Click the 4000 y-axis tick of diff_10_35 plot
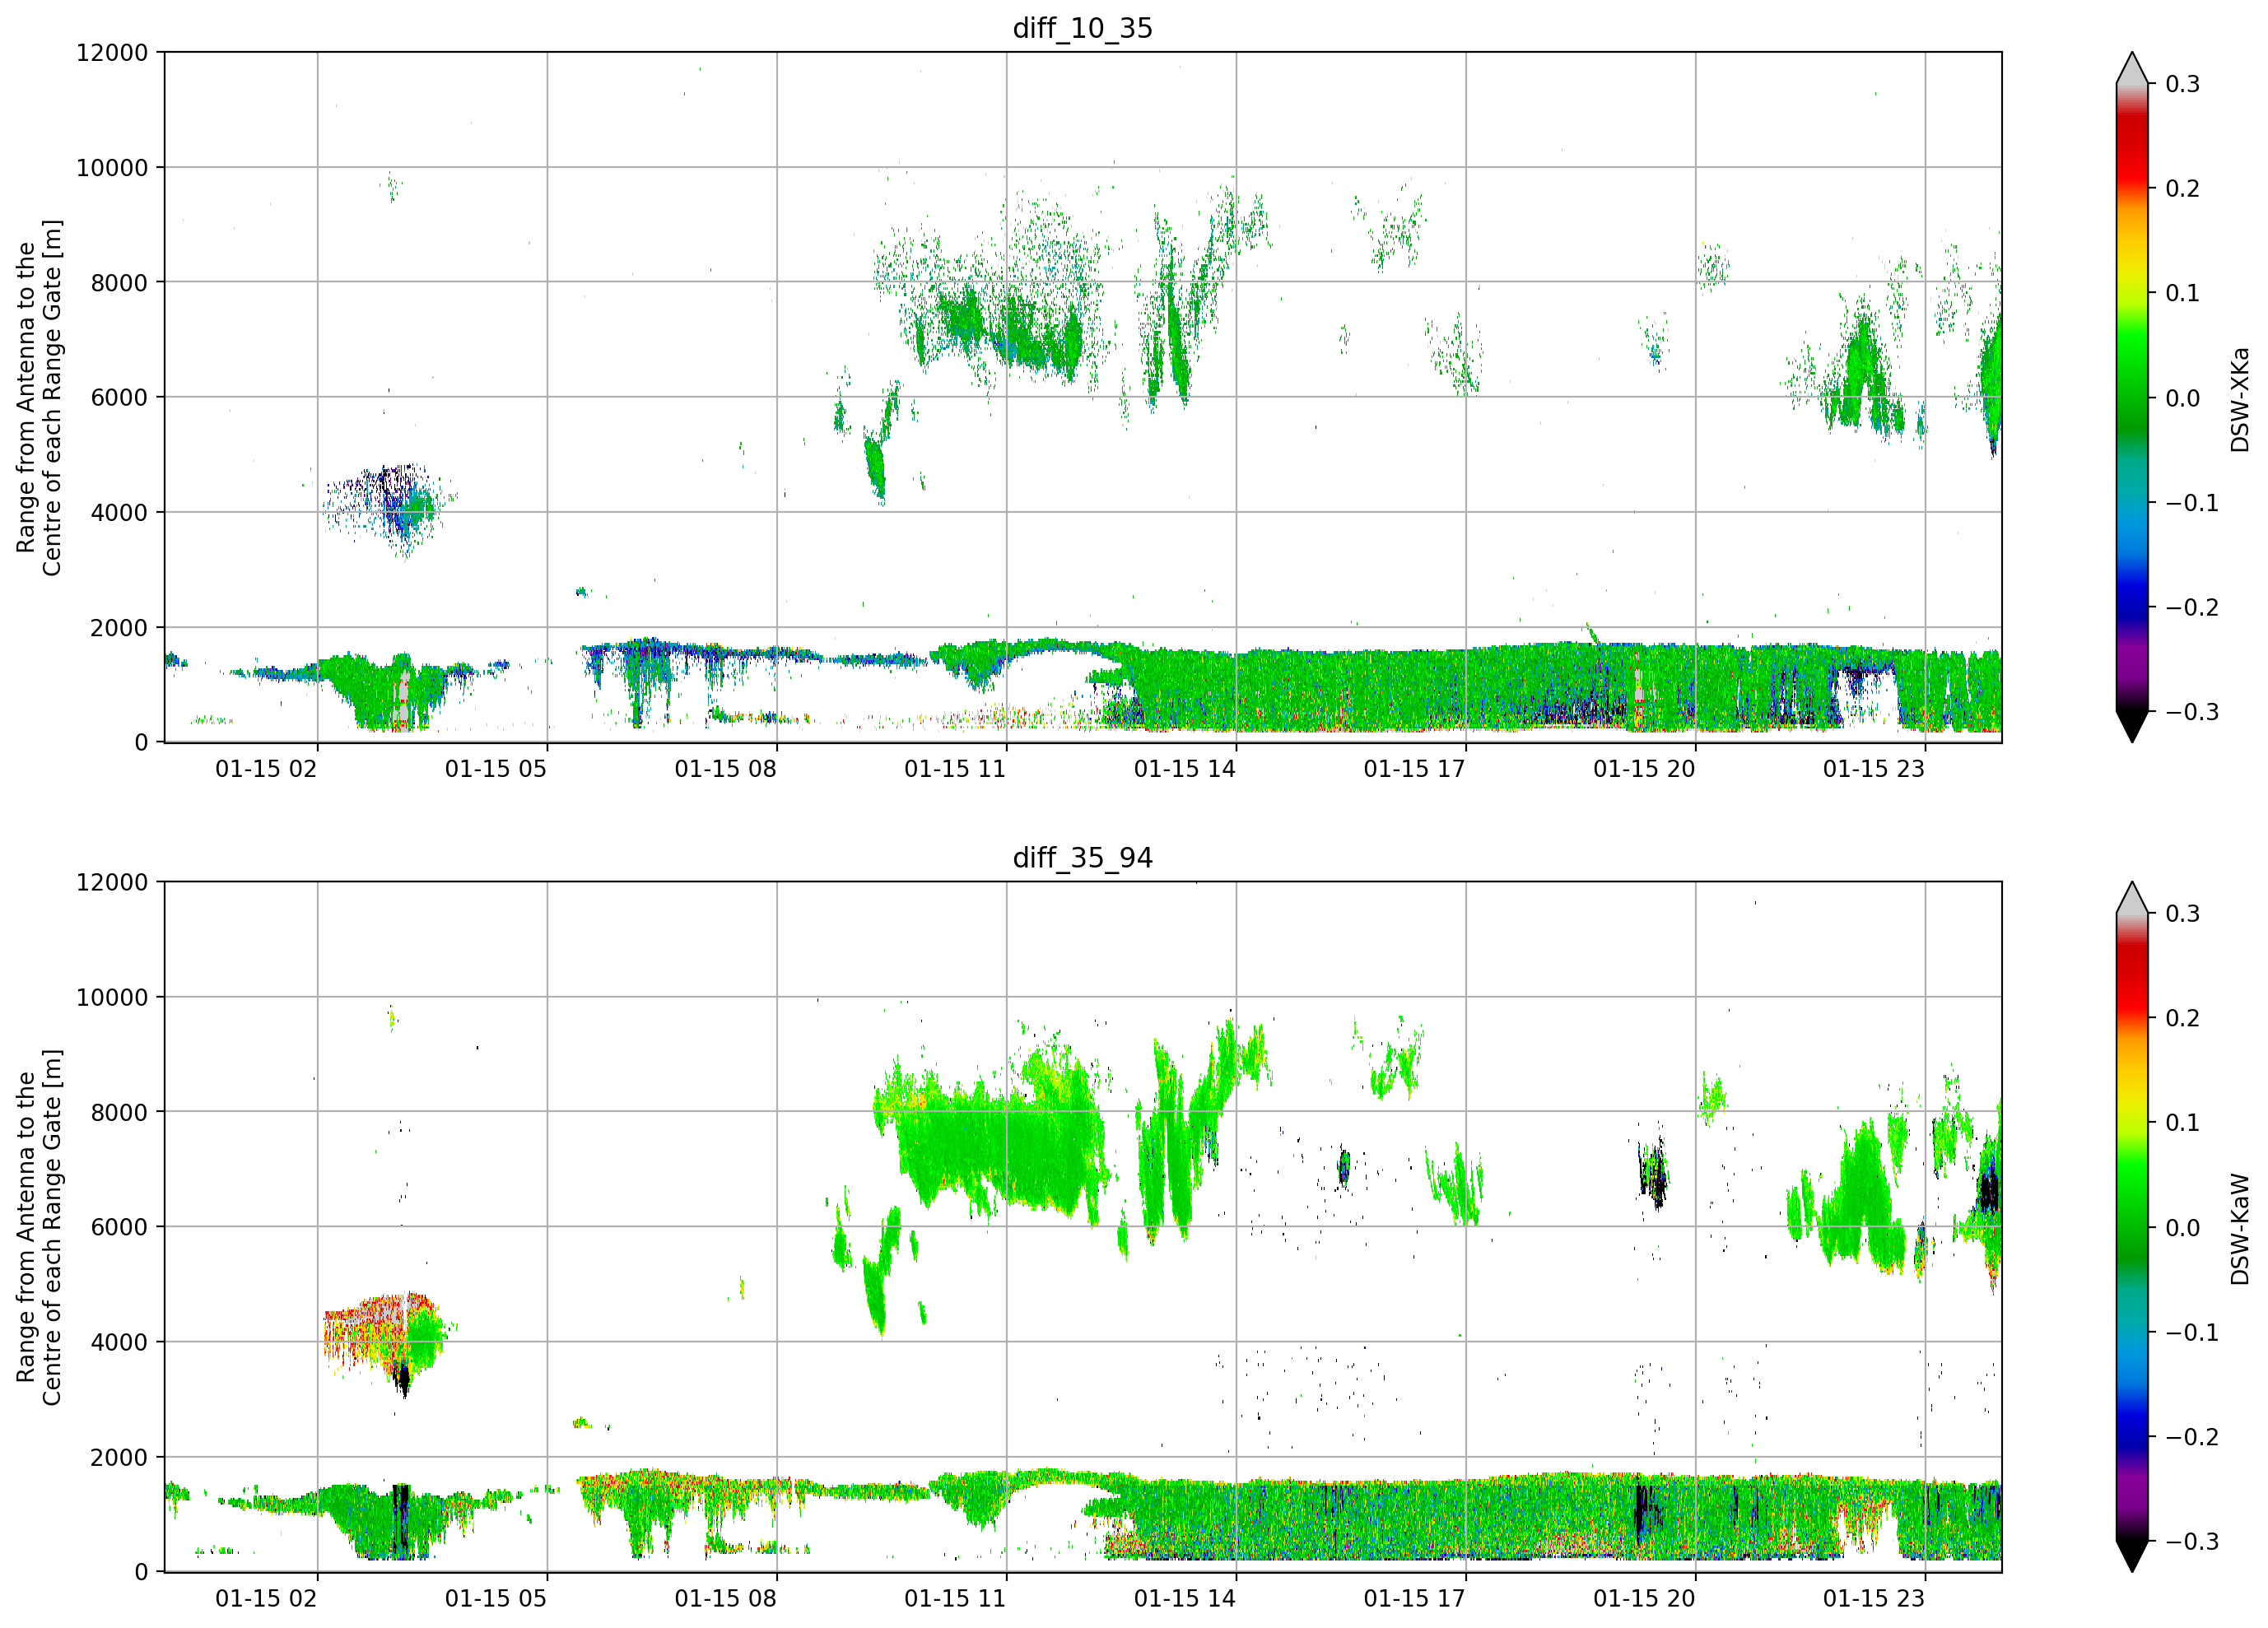Image resolution: width=2268 pixels, height=1628 pixels. (x=119, y=513)
